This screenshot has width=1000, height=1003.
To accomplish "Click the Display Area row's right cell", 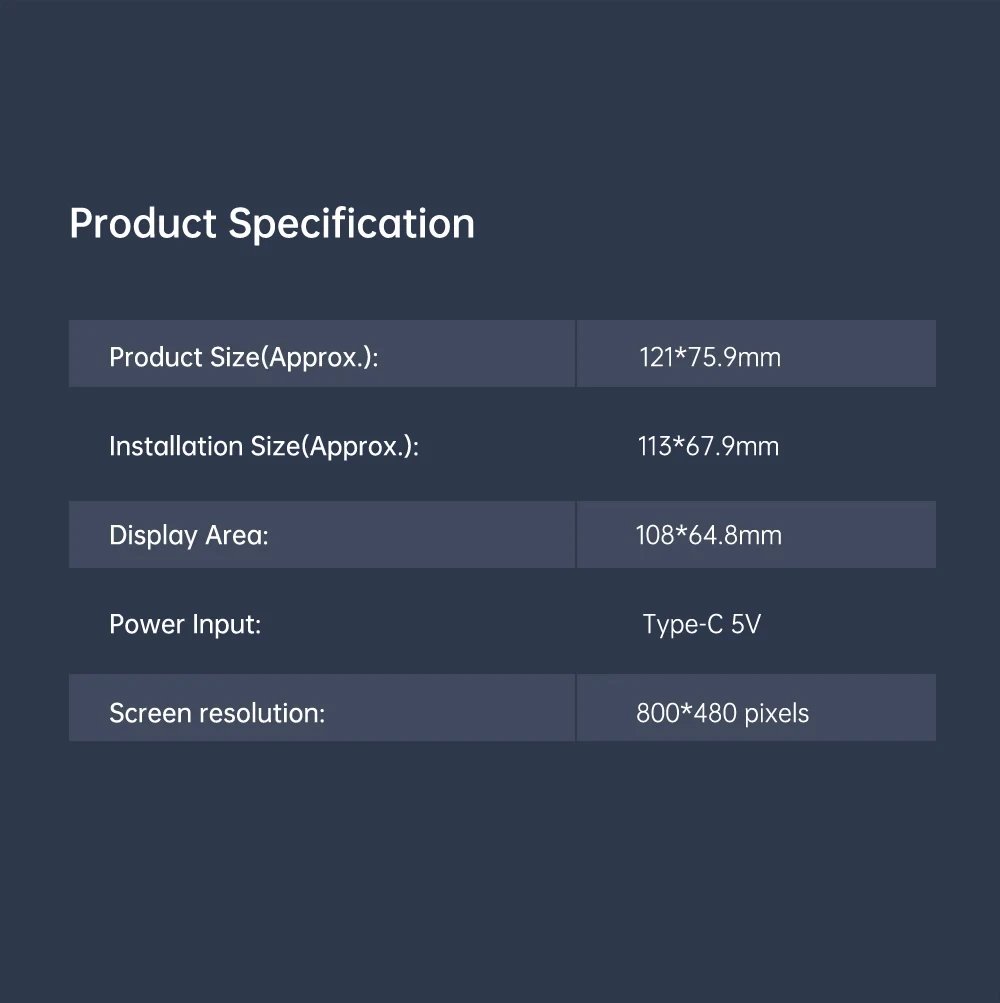I will coord(756,535).
